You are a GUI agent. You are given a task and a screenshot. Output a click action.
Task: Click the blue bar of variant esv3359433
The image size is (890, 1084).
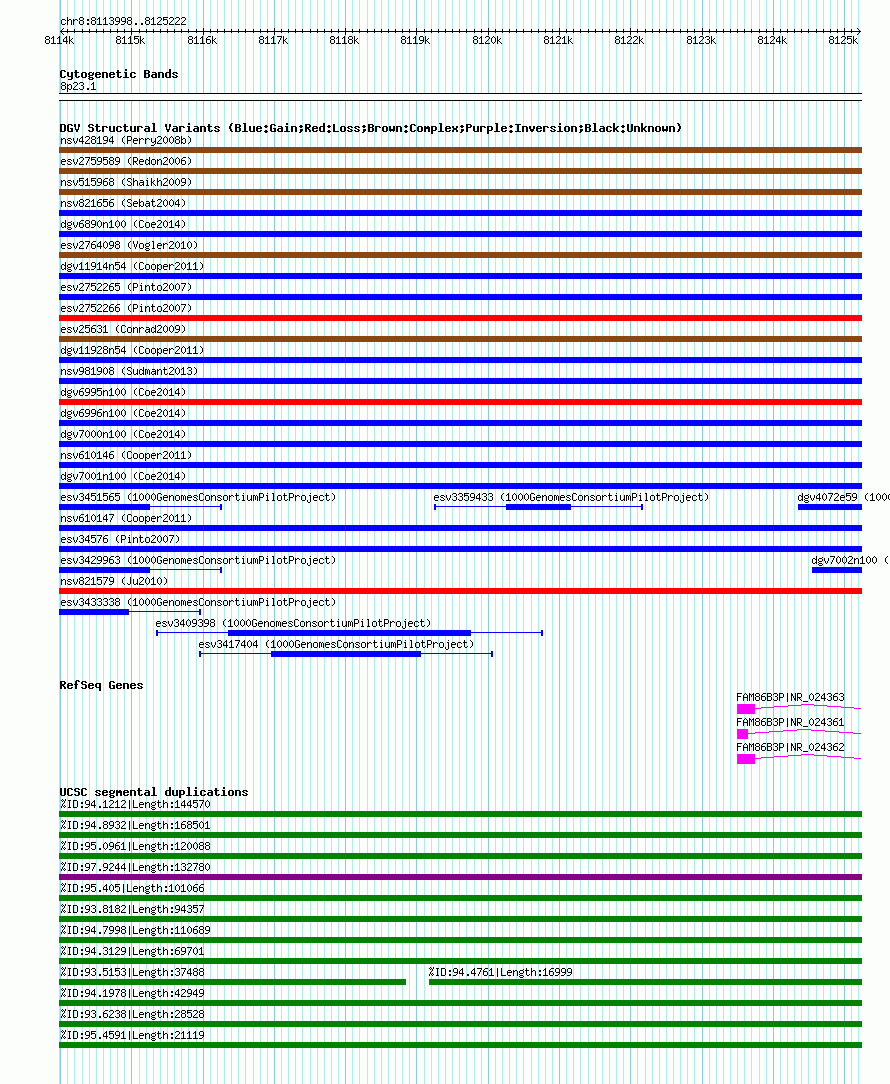coord(538,507)
